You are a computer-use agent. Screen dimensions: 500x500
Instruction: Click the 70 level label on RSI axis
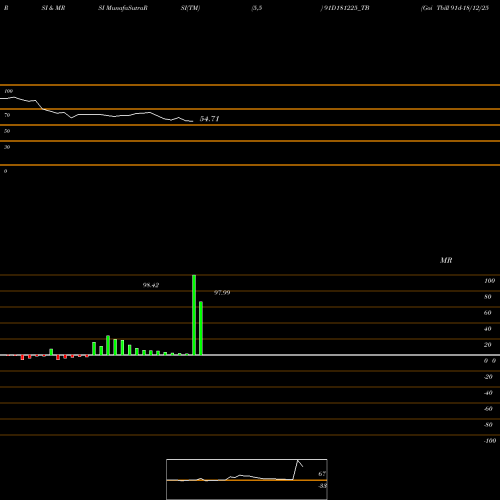[x=7, y=115]
